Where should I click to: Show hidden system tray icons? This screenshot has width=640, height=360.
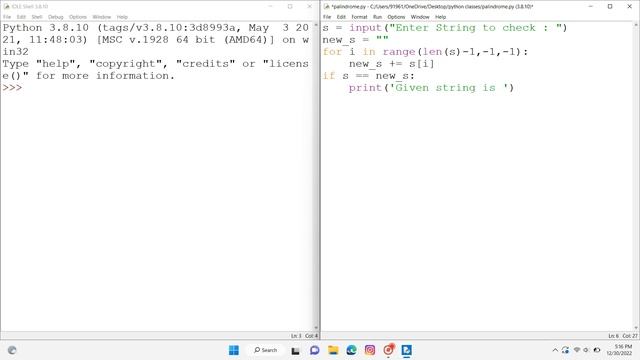tap(555, 350)
